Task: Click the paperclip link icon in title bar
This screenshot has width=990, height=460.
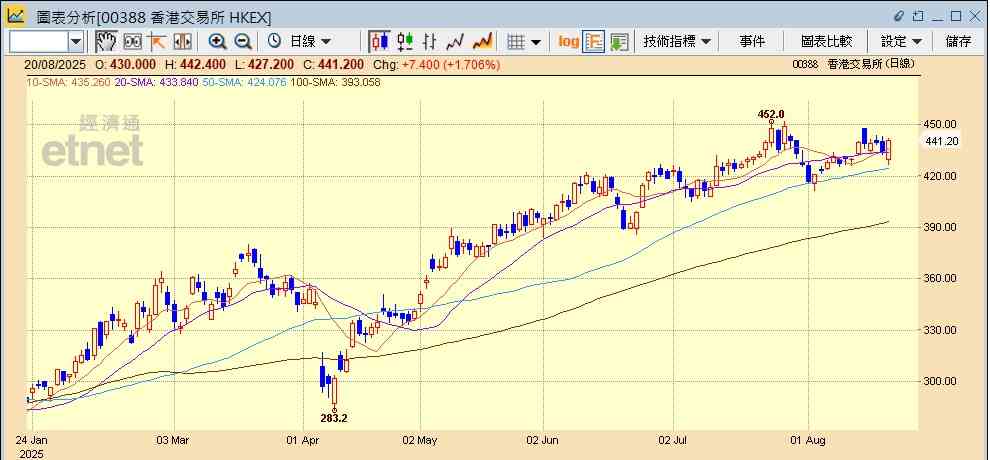Action: pyautogui.click(x=899, y=15)
